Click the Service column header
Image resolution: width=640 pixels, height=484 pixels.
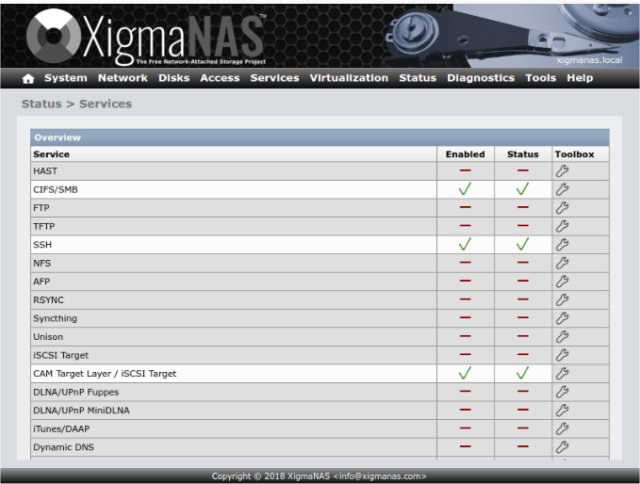tap(51, 154)
